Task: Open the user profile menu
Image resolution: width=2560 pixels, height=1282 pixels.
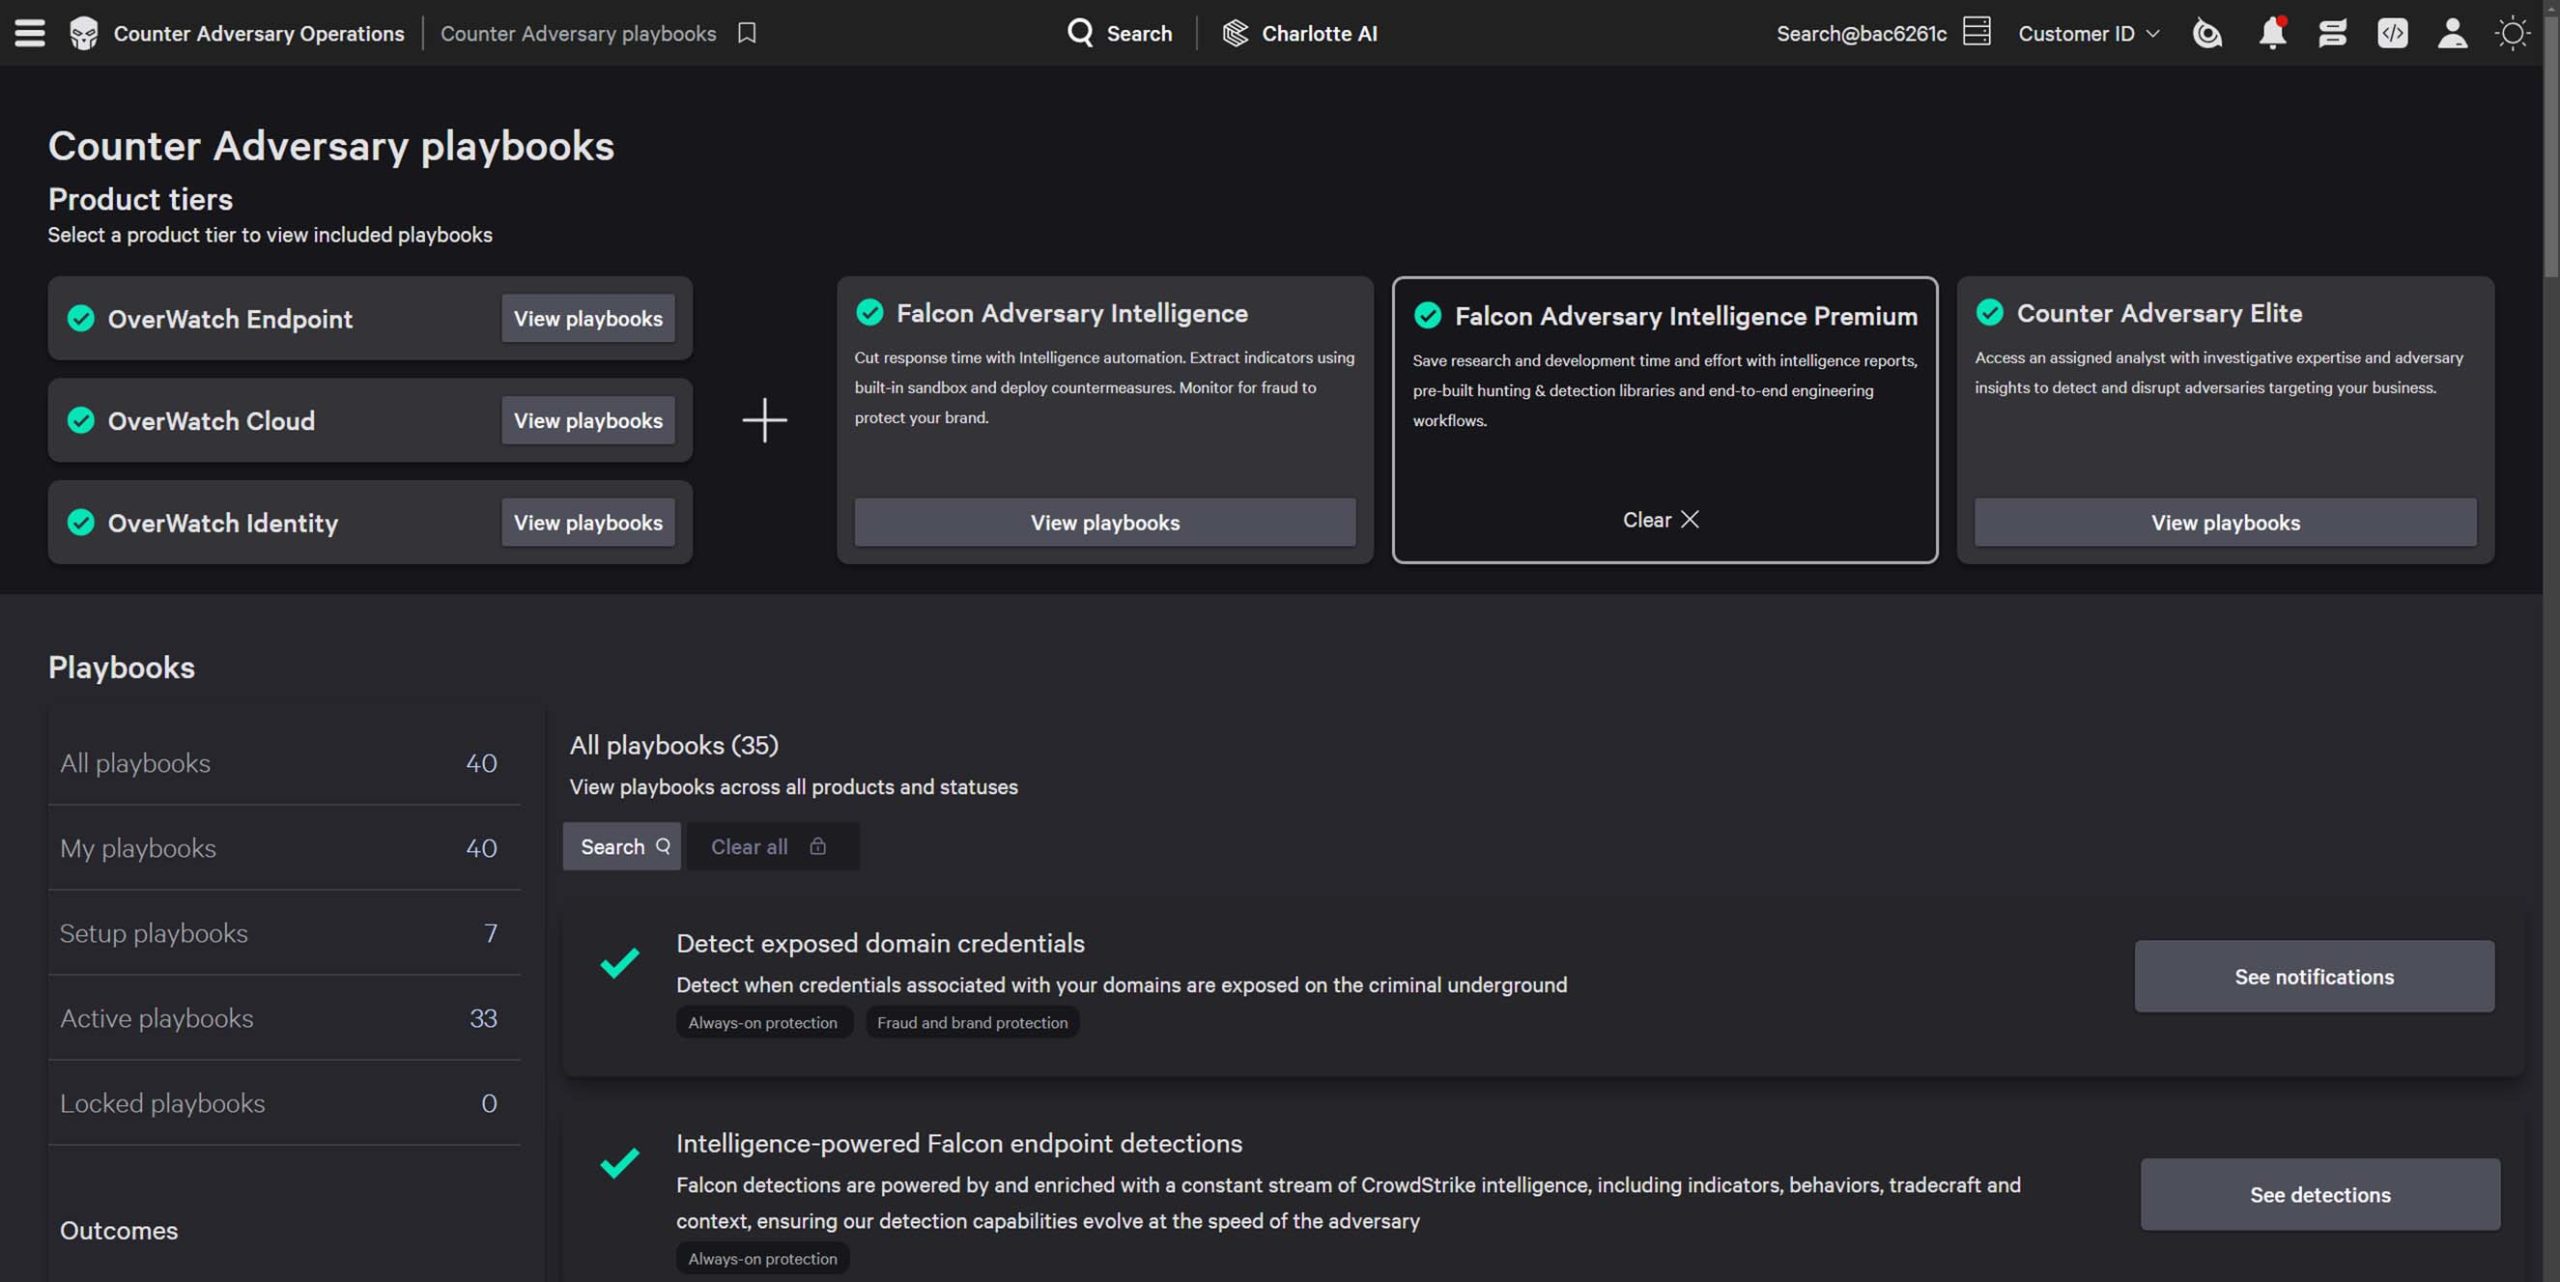Action: (x=2452, y=33)
